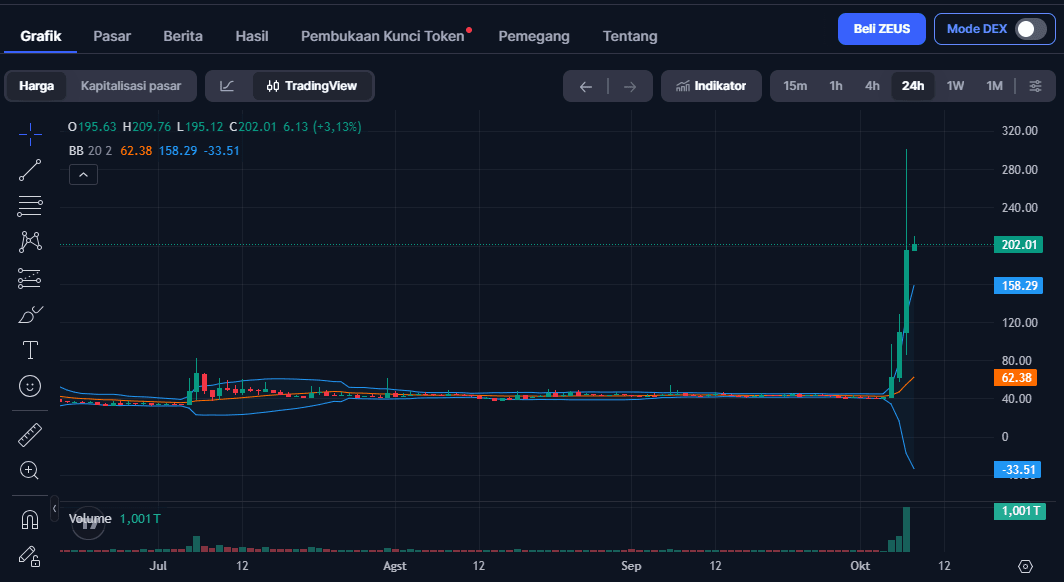Screen dimensions: 1064x582
Task: Switch to simple line chart view
Action: pyautogui.click(x=227, y=86)
